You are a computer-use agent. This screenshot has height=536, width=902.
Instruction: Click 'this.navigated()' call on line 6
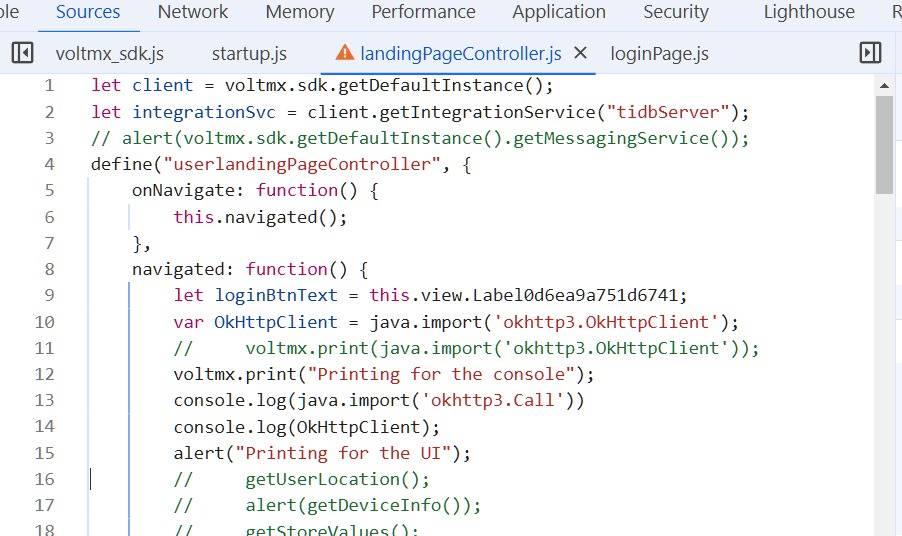pyautogui.click(x=260, y=217)
